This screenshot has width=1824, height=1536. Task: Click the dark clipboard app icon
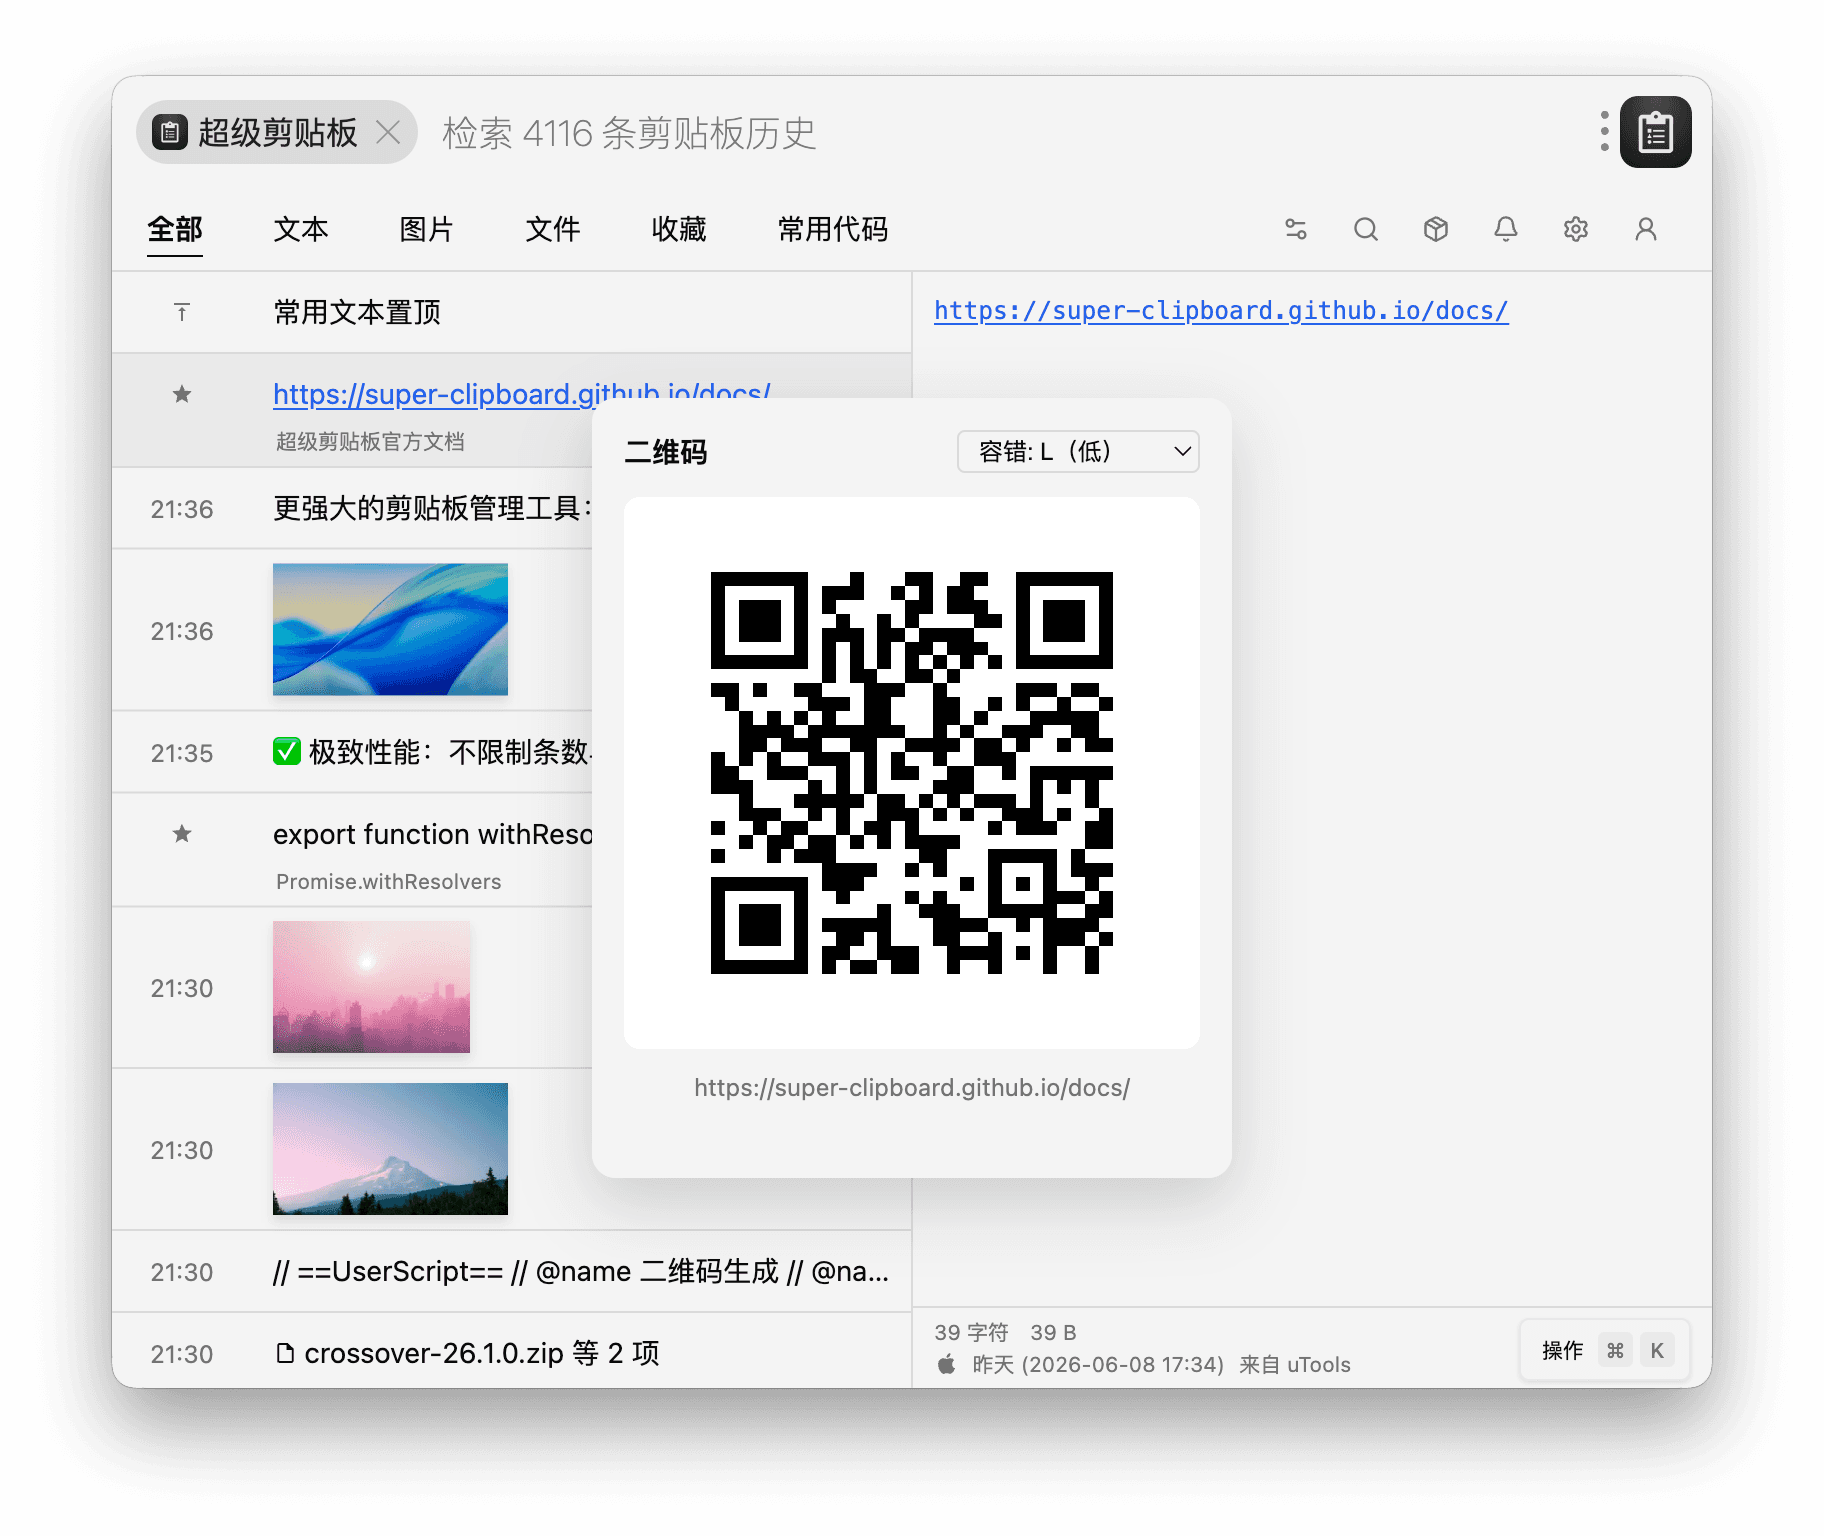[1656, 132]
